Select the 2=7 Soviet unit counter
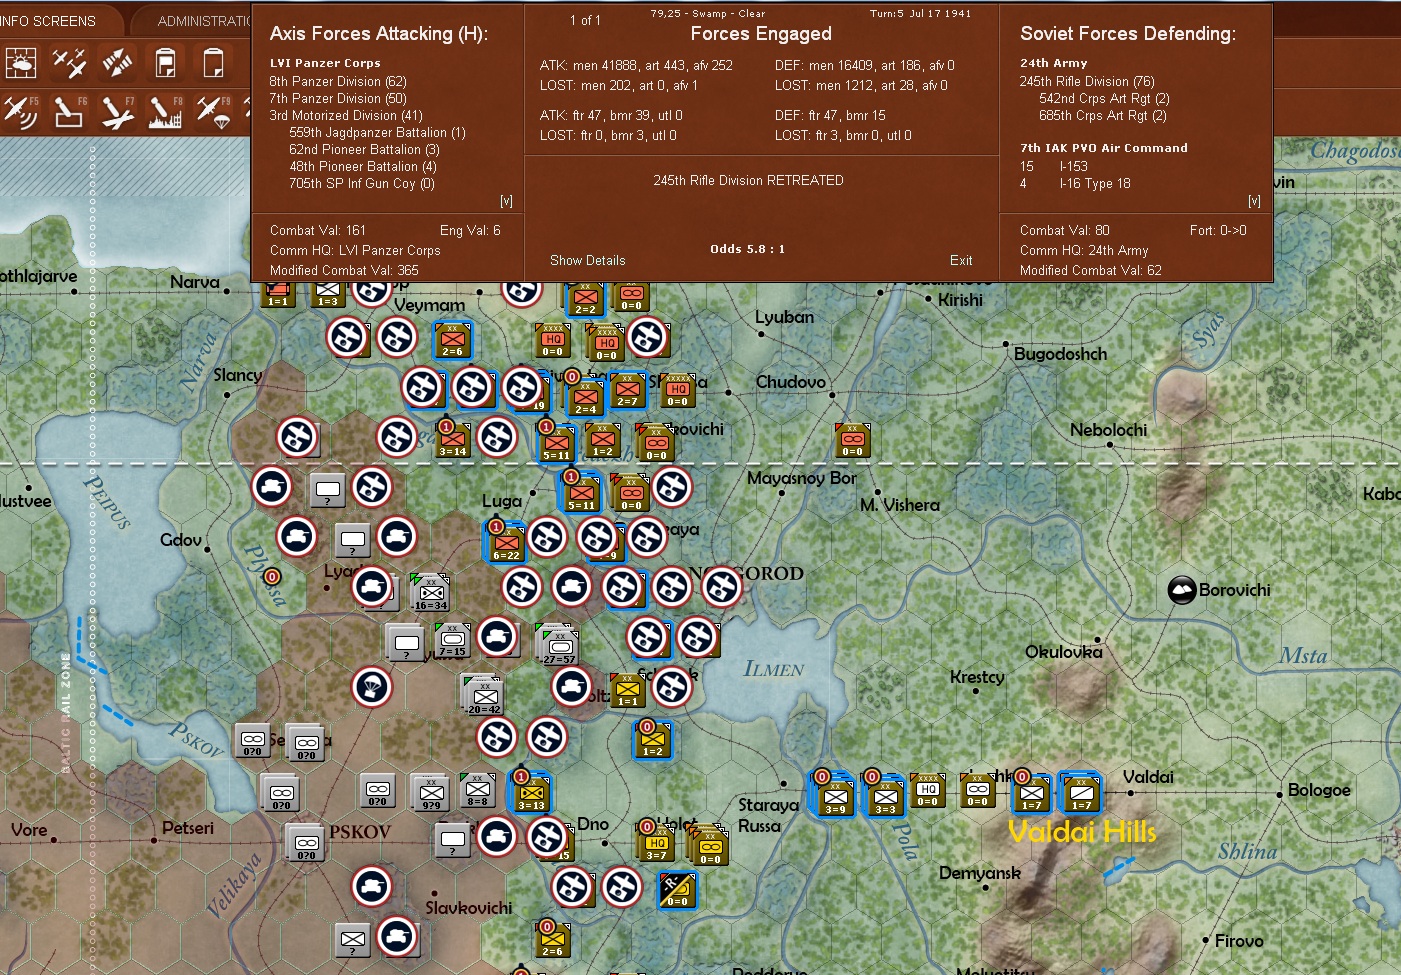 (627, 391)
